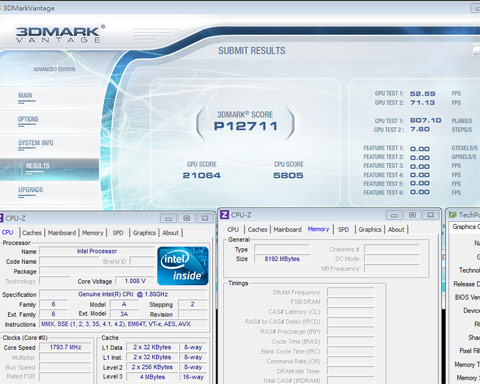Click CPU Test 1 value 807.10

(x=426, y=120)
